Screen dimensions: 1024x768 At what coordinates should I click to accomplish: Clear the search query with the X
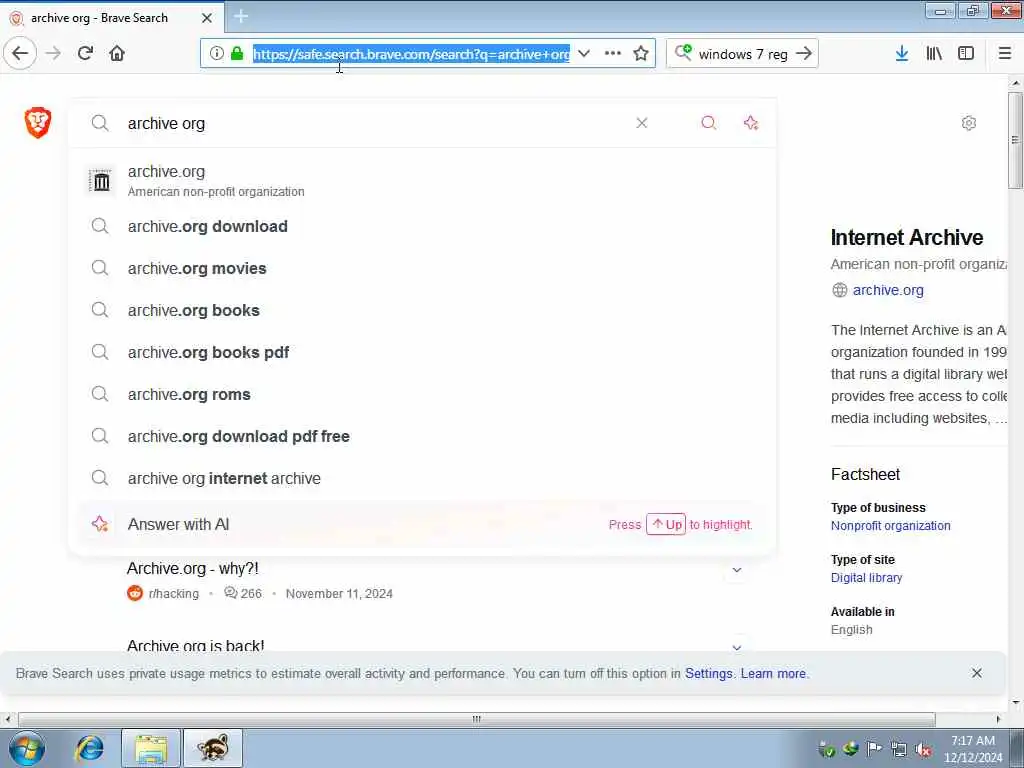click(x=642, y=123)
